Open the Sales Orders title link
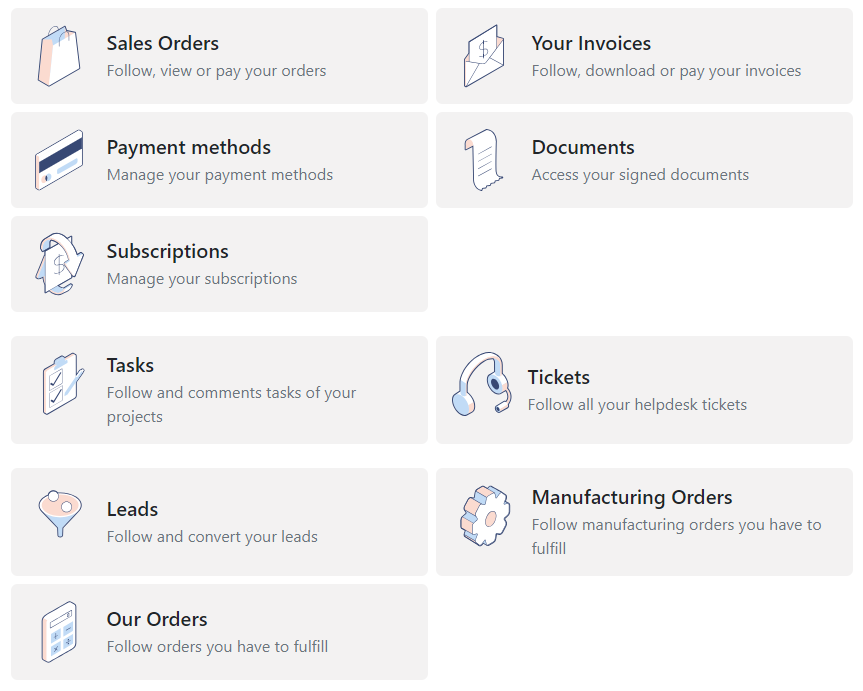The image size is (863, 691). point(163,43)
